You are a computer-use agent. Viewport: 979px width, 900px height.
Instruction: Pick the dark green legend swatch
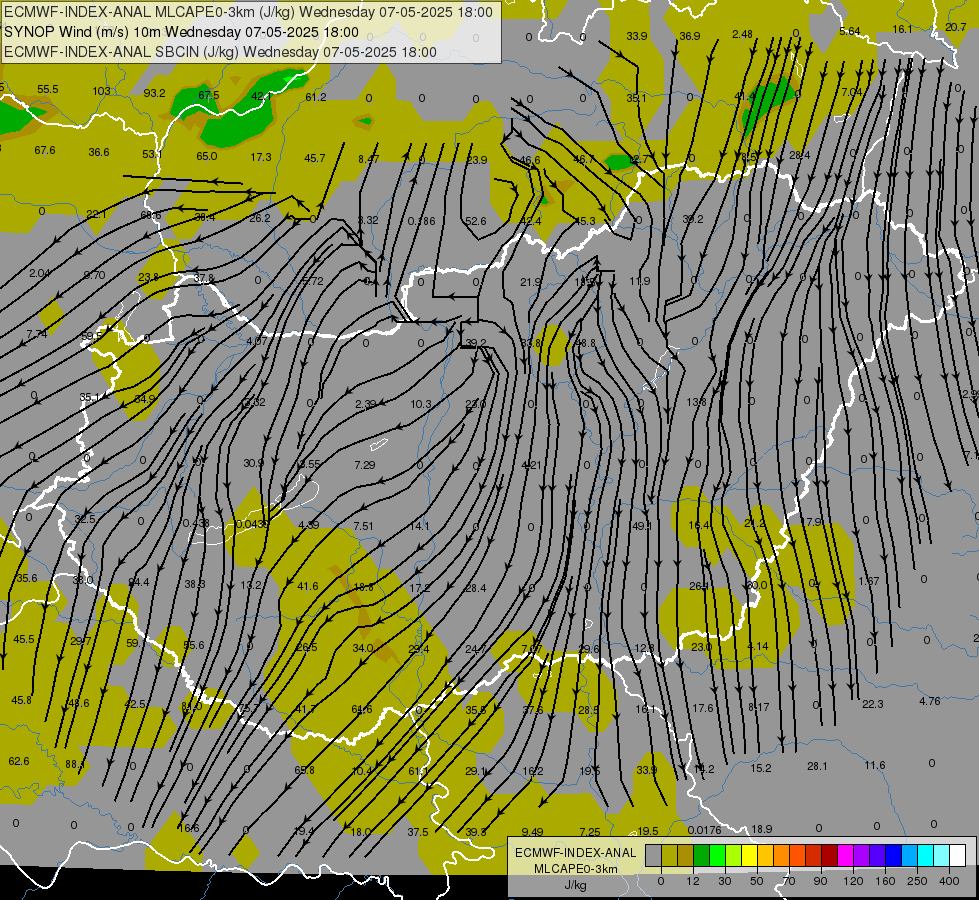coord(701,855)
